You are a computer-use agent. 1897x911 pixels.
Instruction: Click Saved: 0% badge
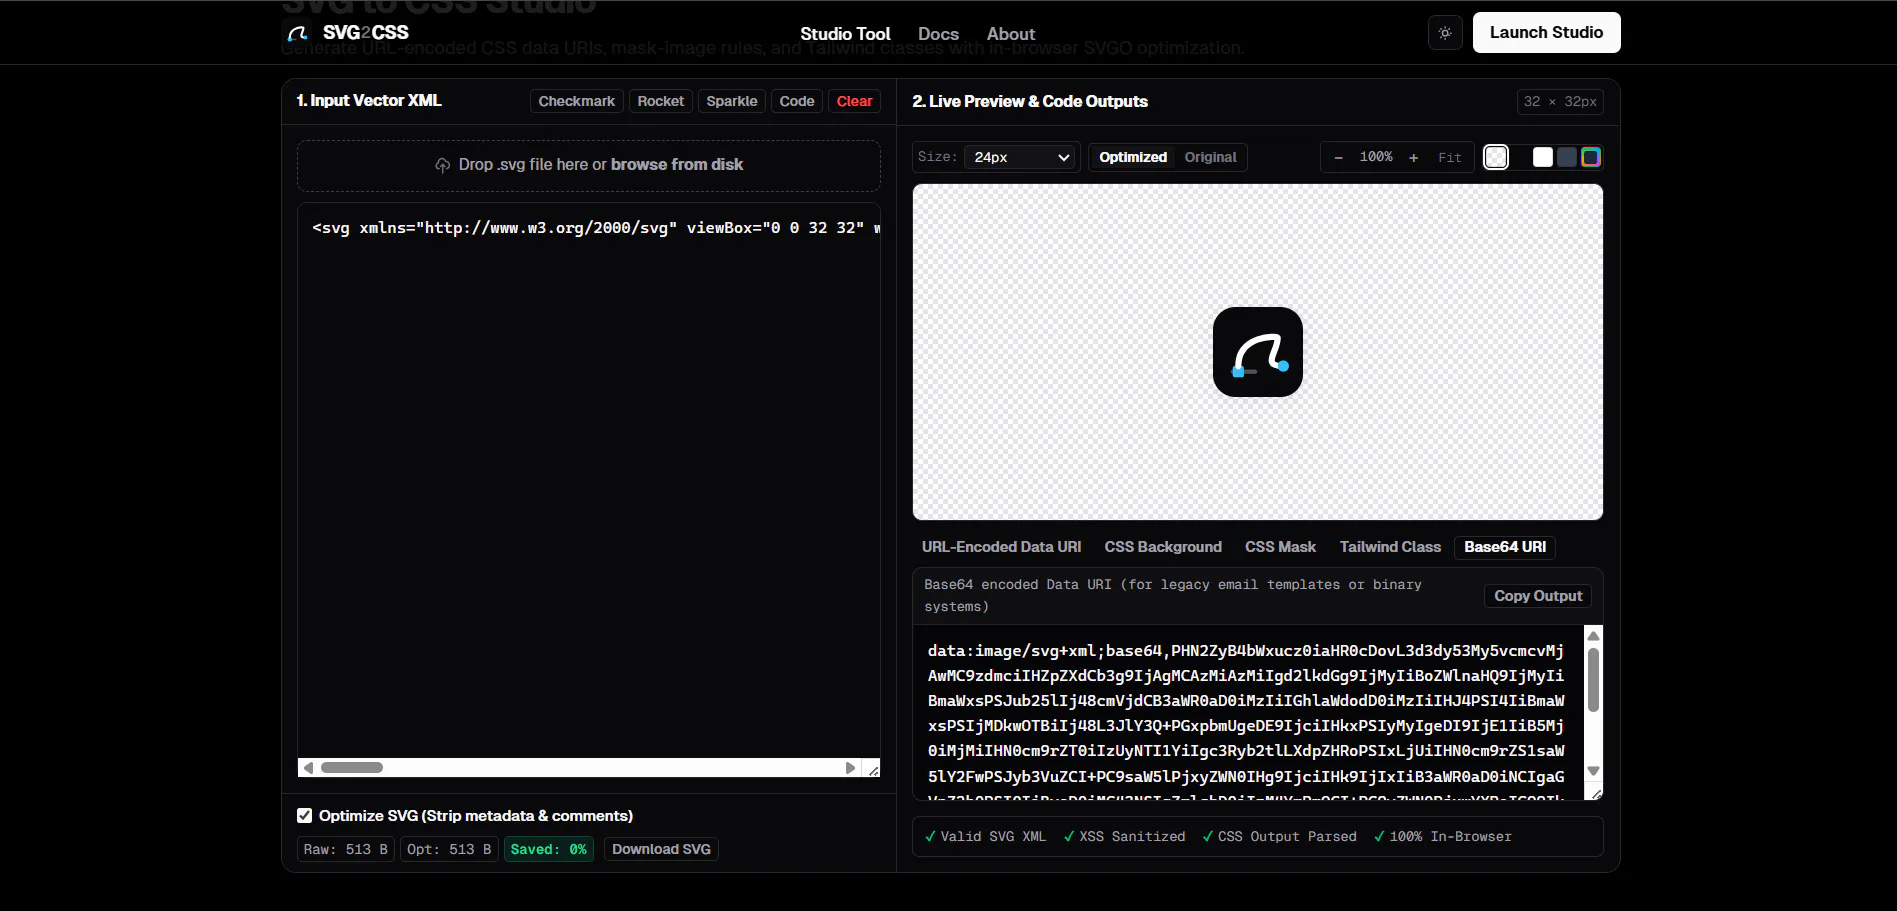(549, 849)
